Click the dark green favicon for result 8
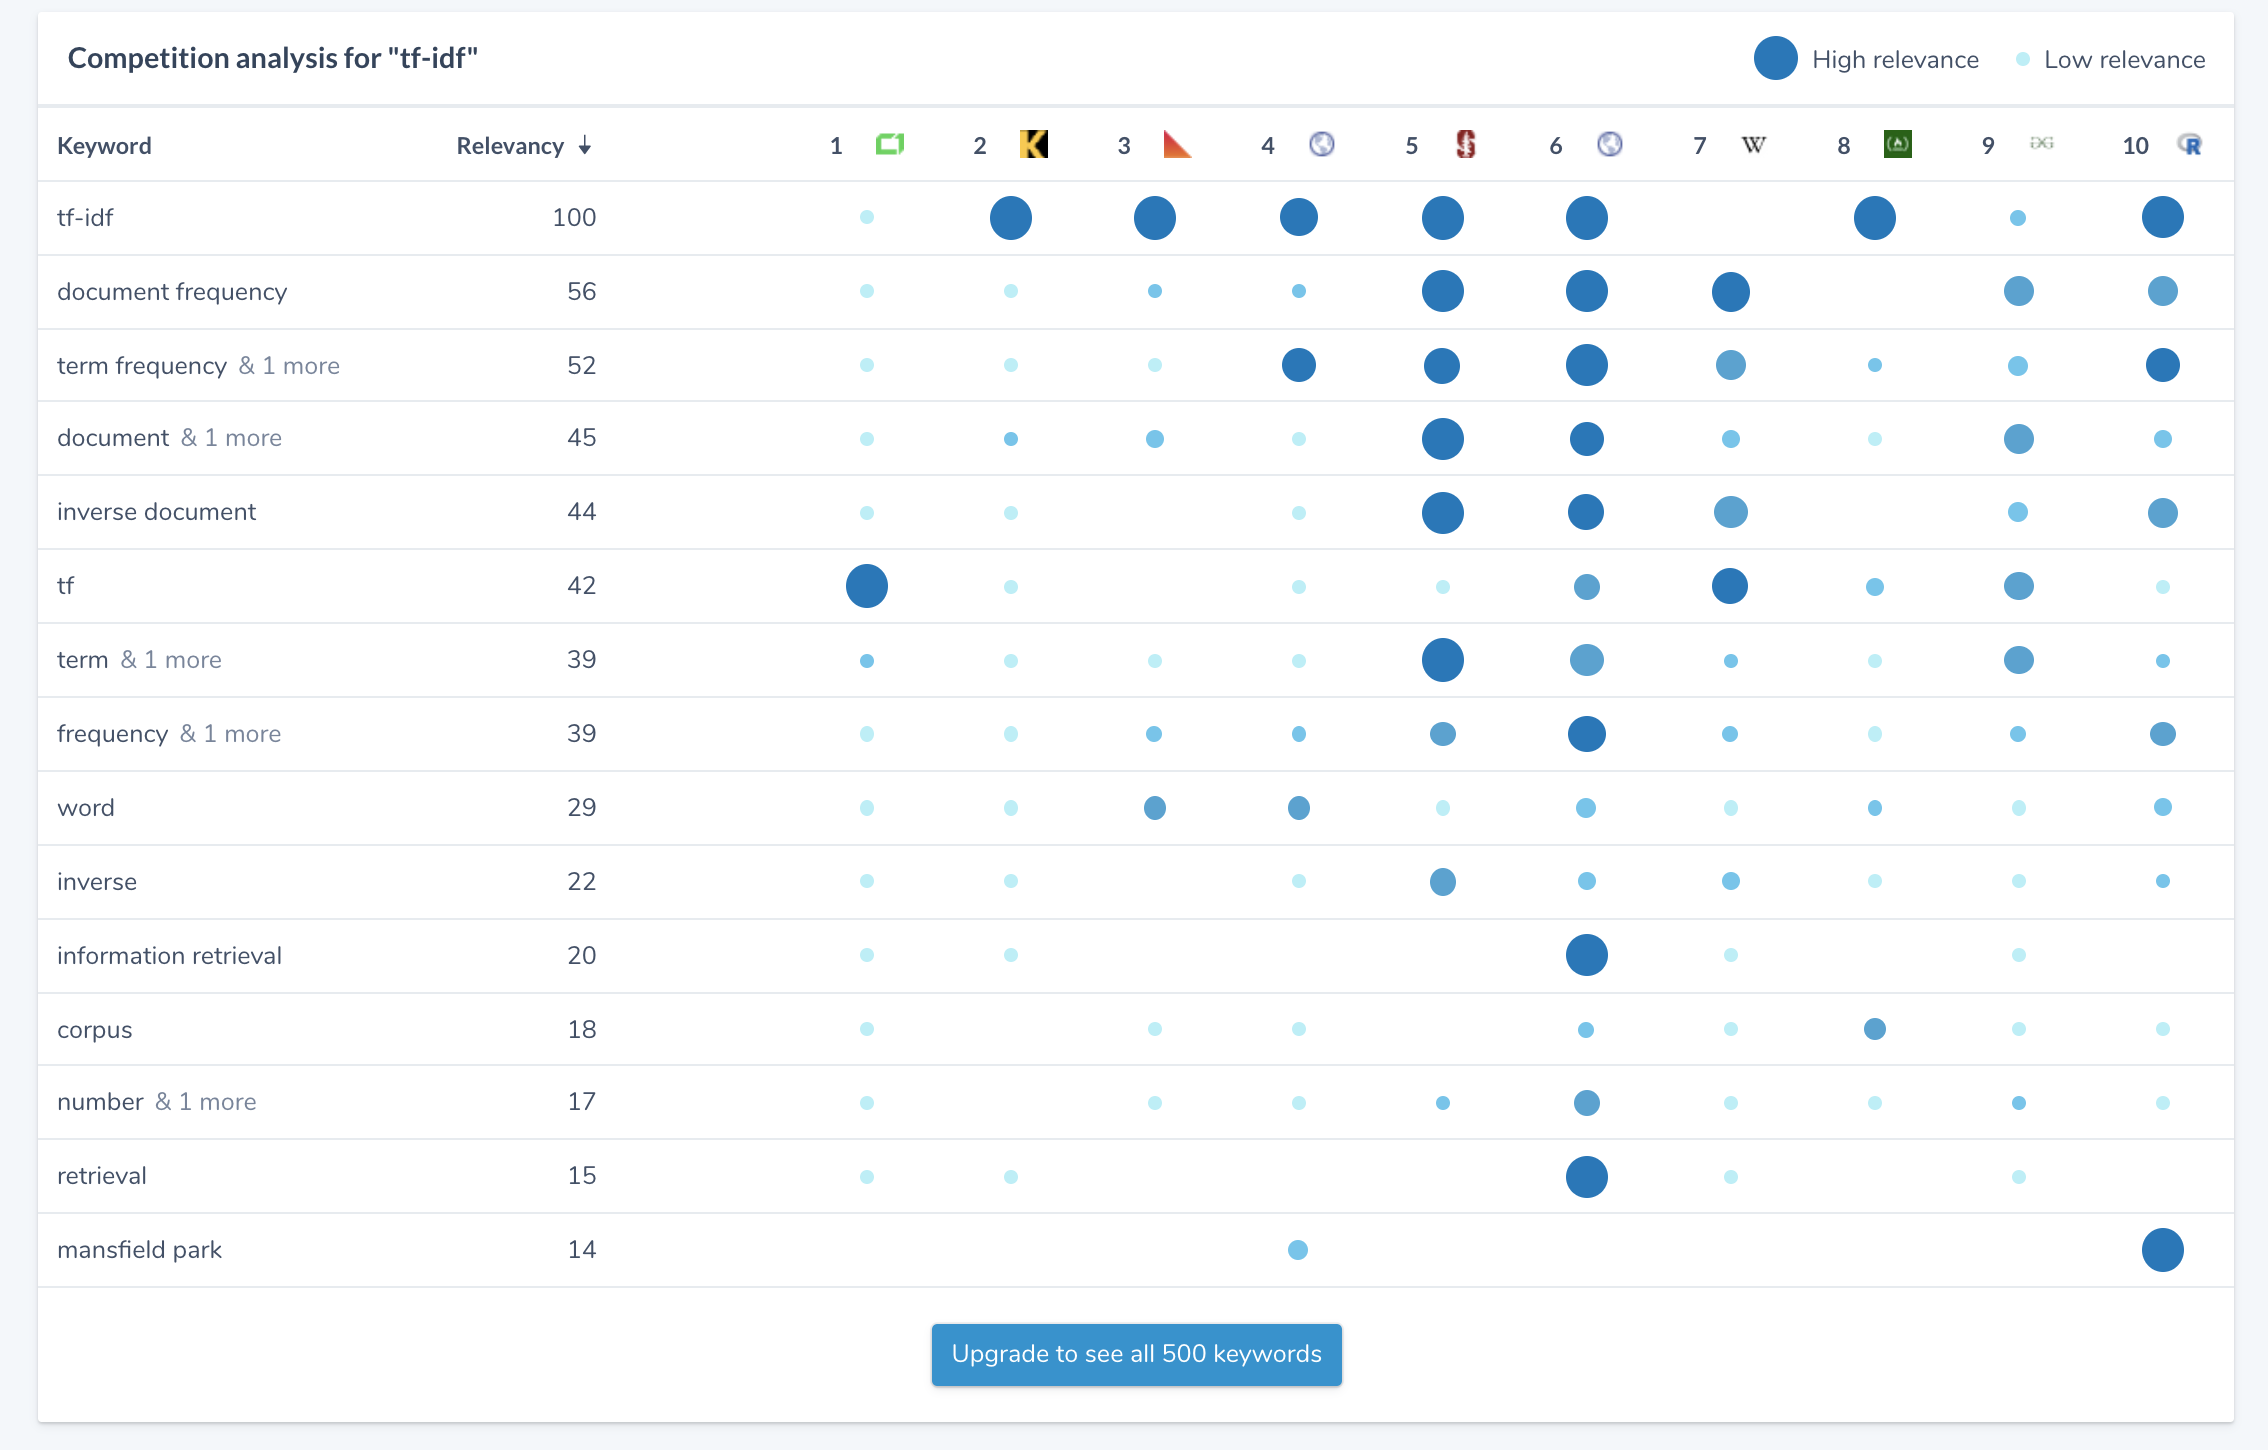 (x=1897, y=145)
